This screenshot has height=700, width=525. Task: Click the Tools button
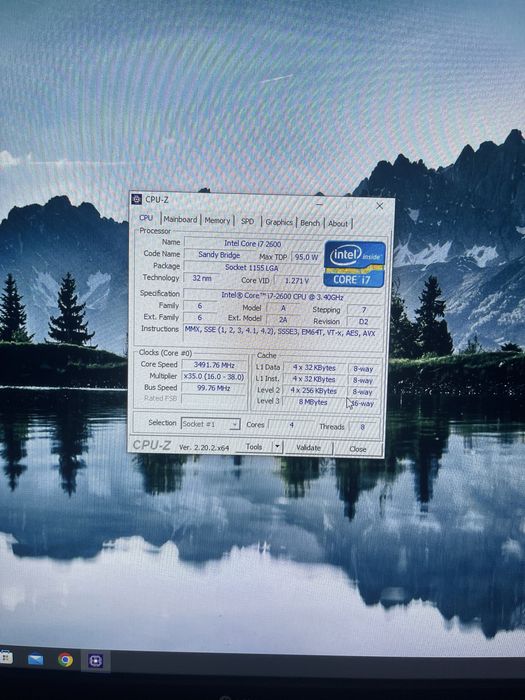click(254, 446)
